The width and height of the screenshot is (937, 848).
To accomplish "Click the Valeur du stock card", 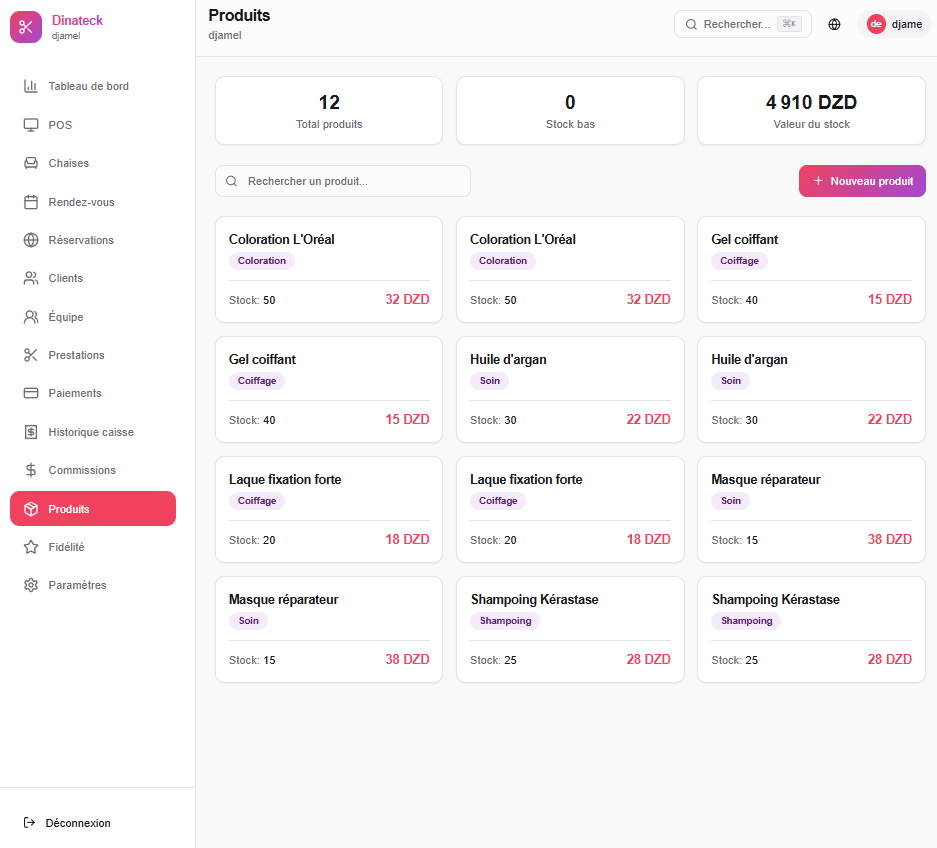I will pos(812,111).
